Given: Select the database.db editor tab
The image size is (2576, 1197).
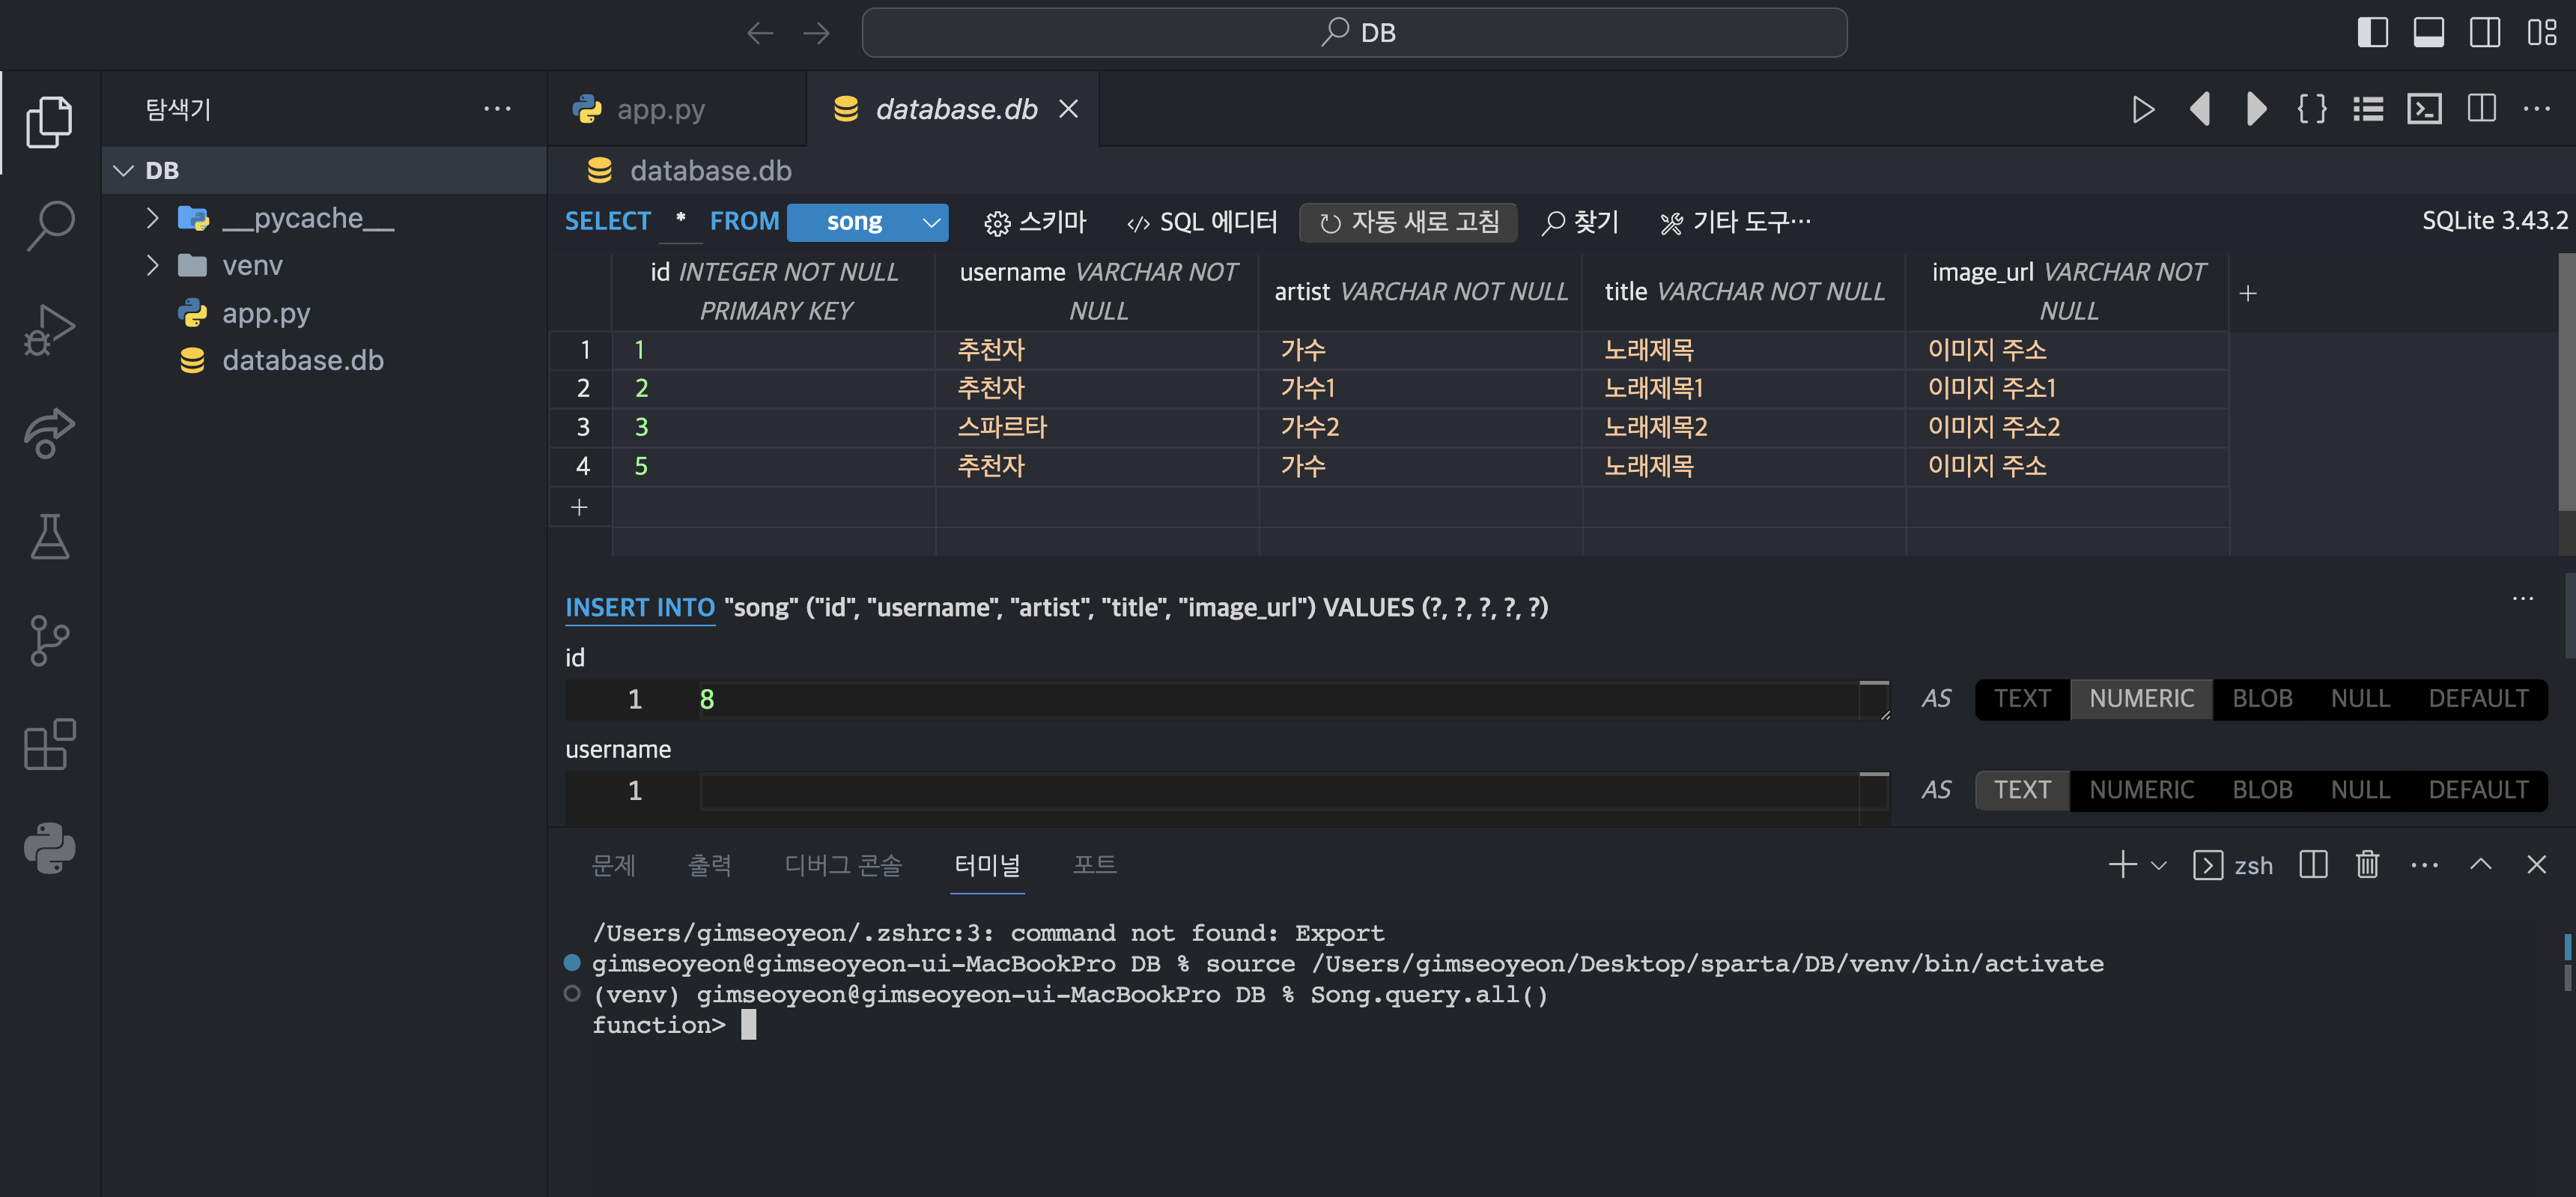Looking at the screenshot, I should coord(952,109).
